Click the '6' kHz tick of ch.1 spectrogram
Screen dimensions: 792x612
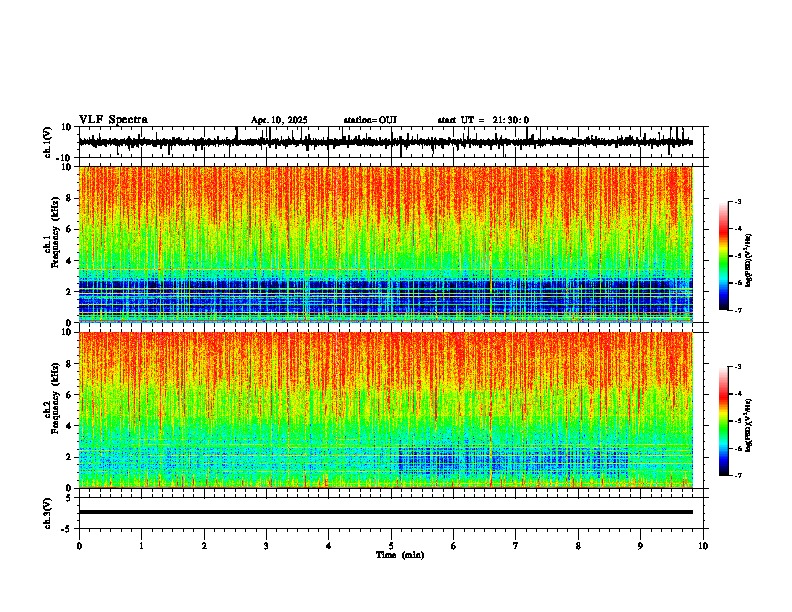pyautogui.click(x=70, y=229)
